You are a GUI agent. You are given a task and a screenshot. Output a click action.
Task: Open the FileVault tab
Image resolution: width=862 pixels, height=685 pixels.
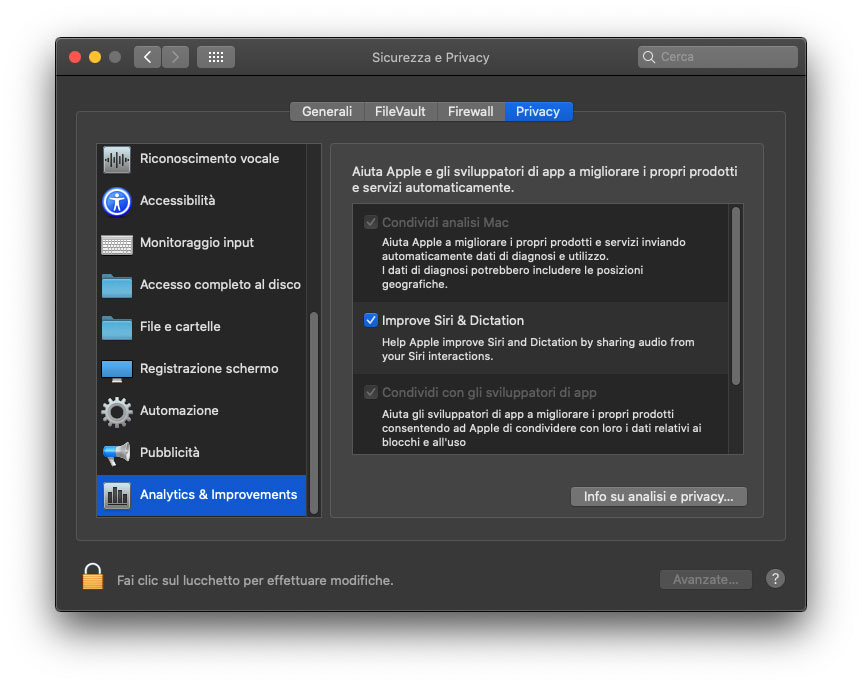point(400,111)
